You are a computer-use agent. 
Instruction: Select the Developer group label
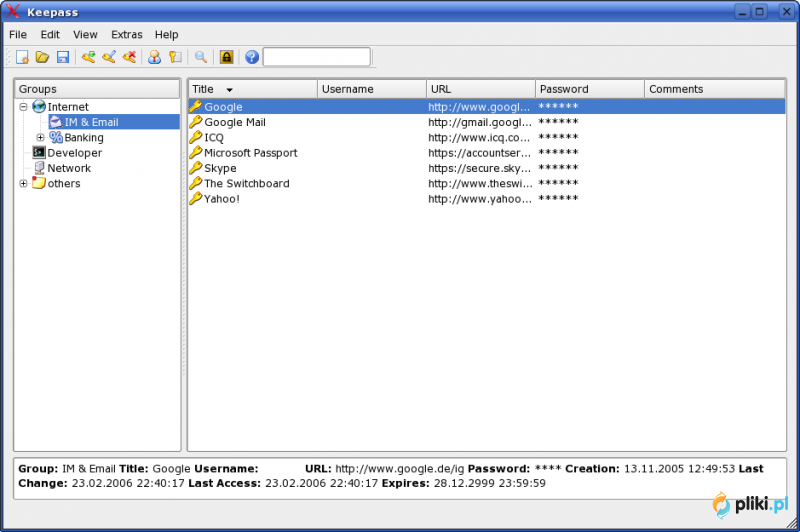[x=74, y=153]
